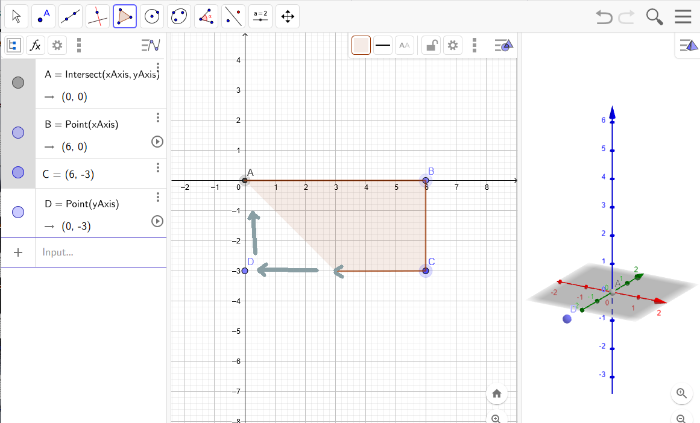Image resolution: width=700 pixels, height=423 pixels.
Task: Select the Polygon tool
Action: pos(125,17)
